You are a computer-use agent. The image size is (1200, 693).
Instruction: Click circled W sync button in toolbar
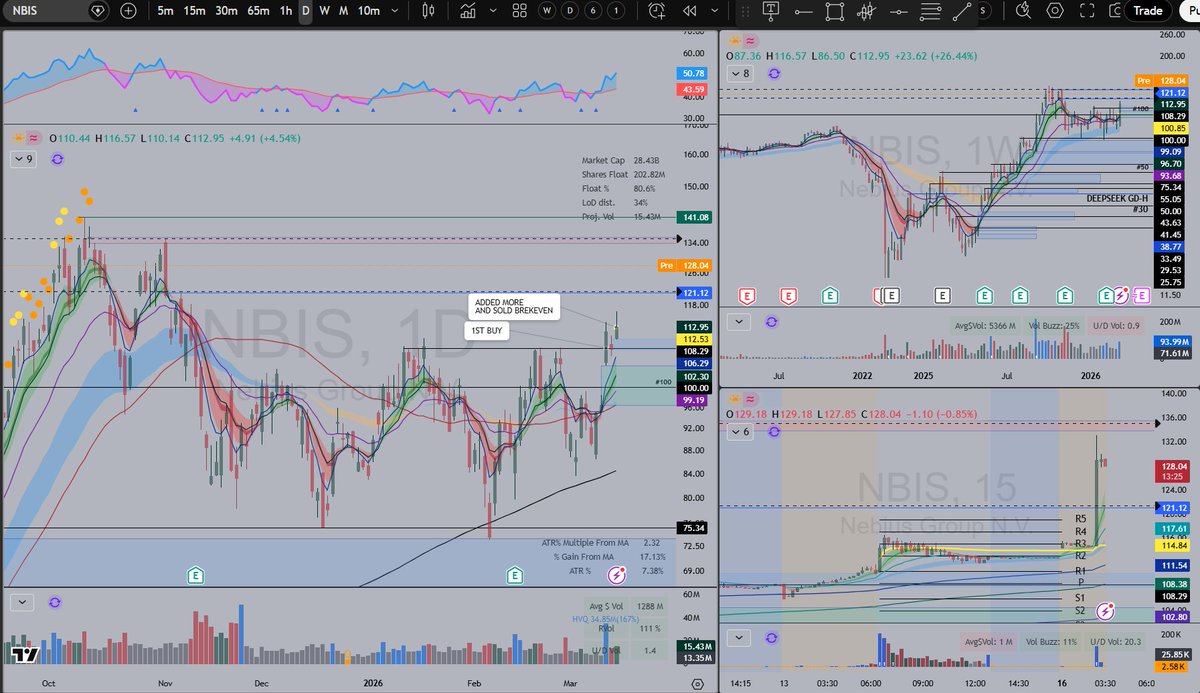tap(546, 11)
